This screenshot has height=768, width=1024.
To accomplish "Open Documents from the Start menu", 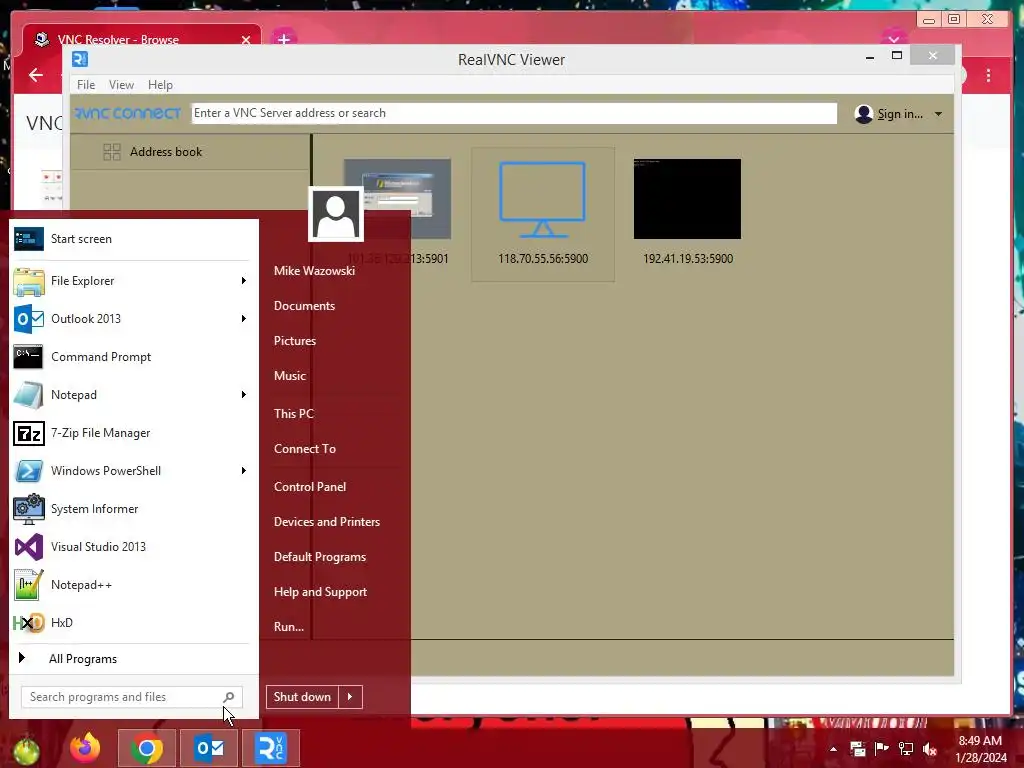I will [304, 306].
